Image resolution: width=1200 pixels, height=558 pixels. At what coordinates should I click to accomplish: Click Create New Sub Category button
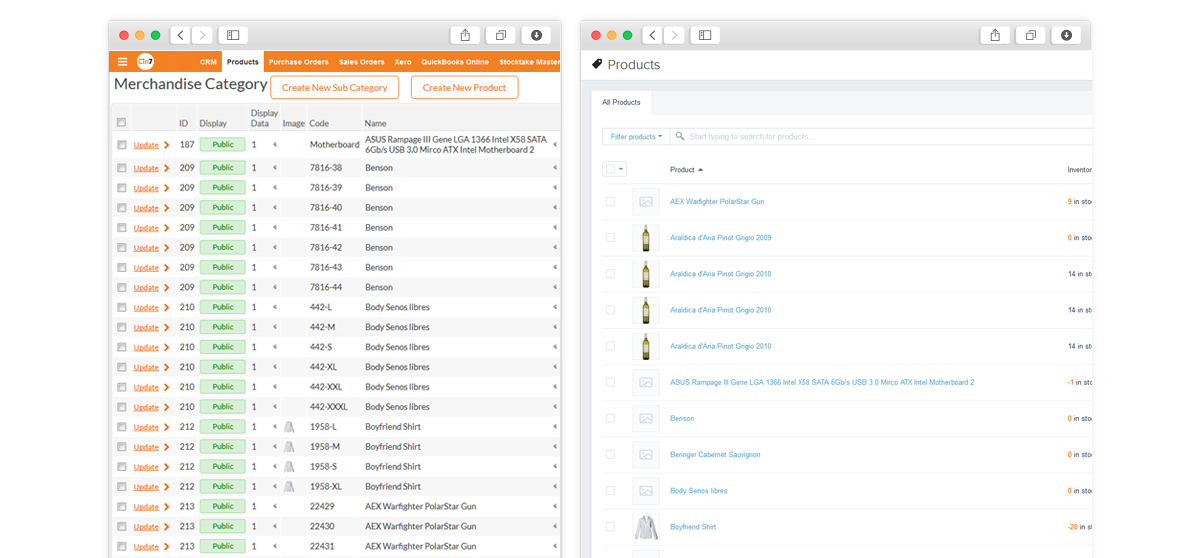click(335, 88)
